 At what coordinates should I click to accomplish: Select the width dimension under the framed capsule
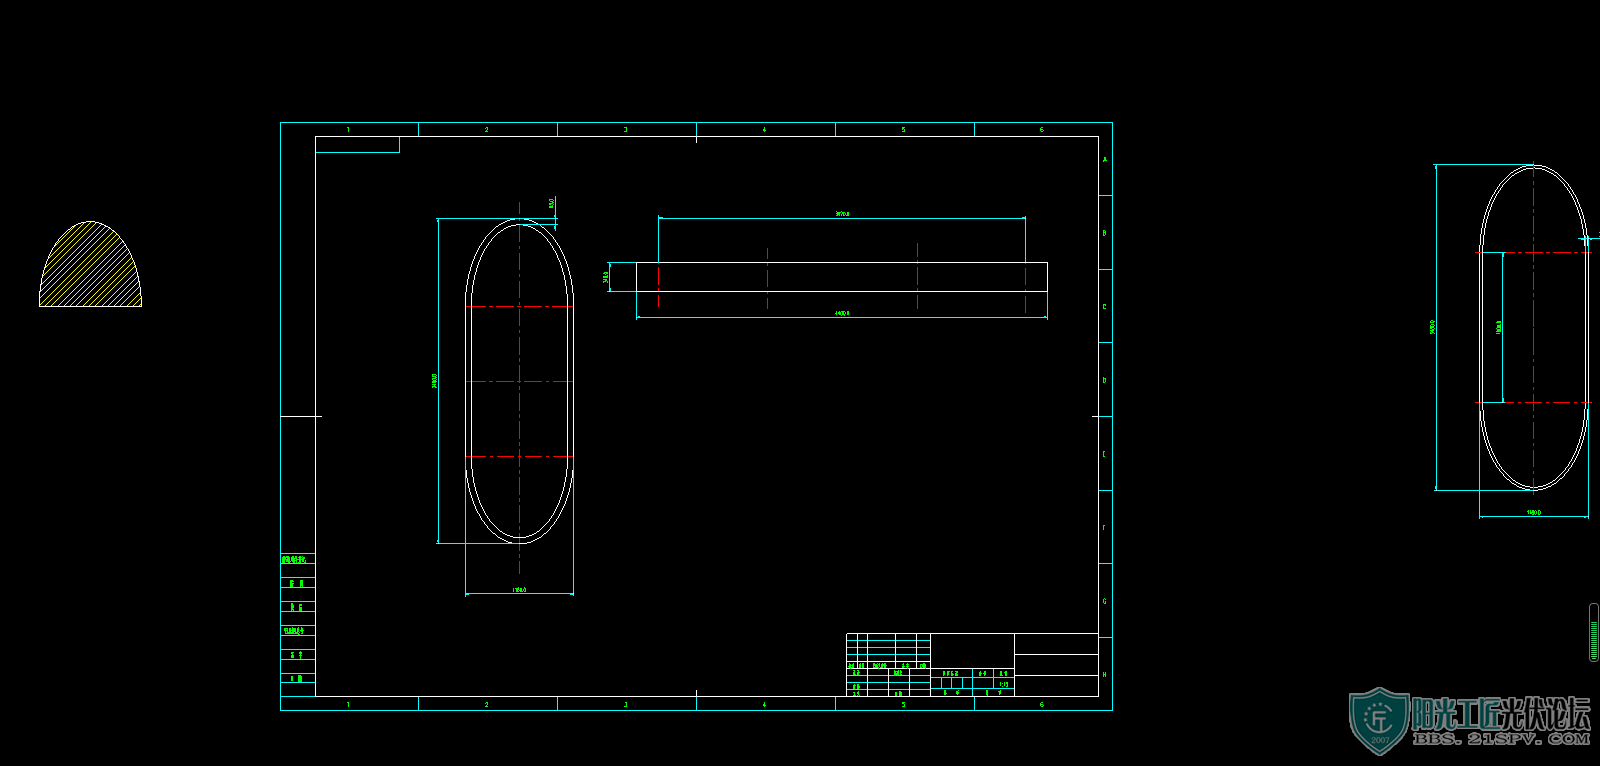click(x=519, y=593)
